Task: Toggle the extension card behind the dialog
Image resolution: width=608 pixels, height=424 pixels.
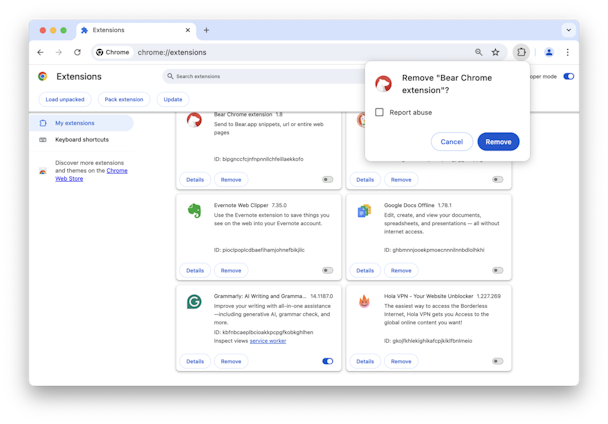Action: [x=497, y=180]
